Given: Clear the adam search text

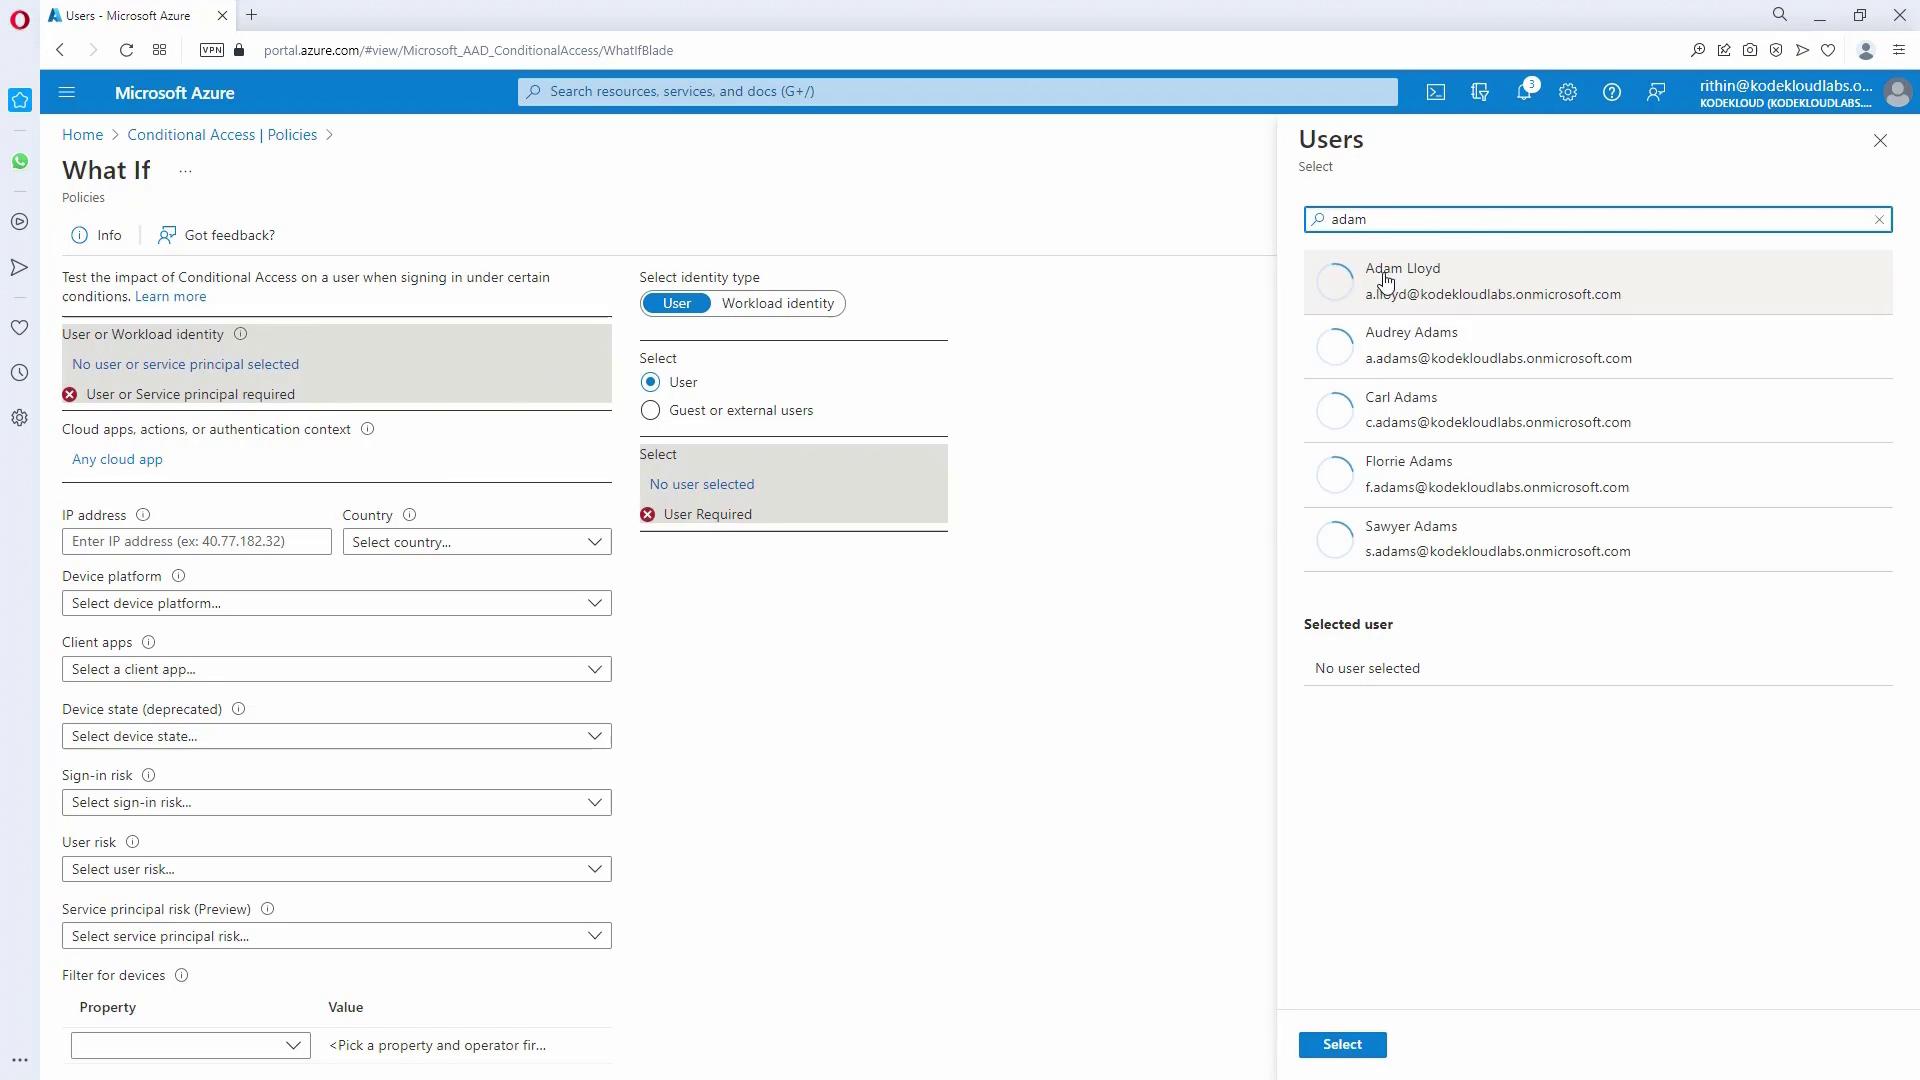Looking at the screenshot, I should 1879,220.
